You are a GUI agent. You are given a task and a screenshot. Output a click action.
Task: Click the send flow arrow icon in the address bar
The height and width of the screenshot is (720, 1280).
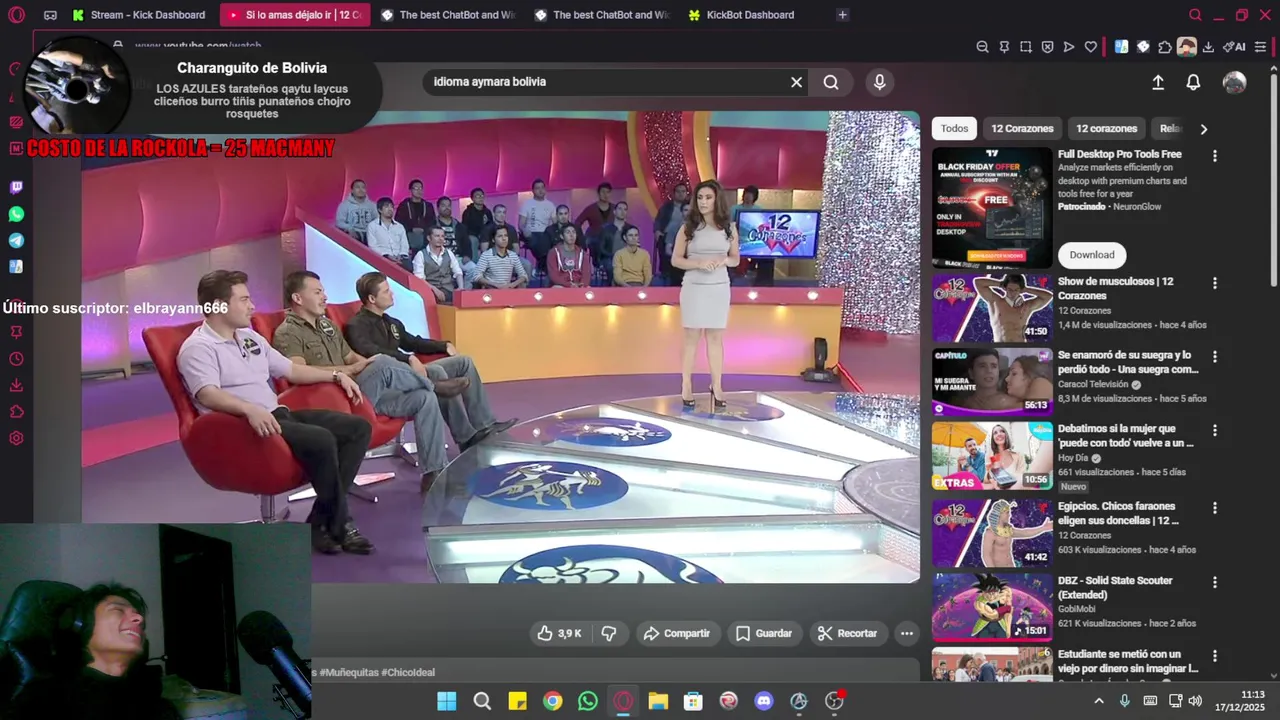coord(1069,47)
